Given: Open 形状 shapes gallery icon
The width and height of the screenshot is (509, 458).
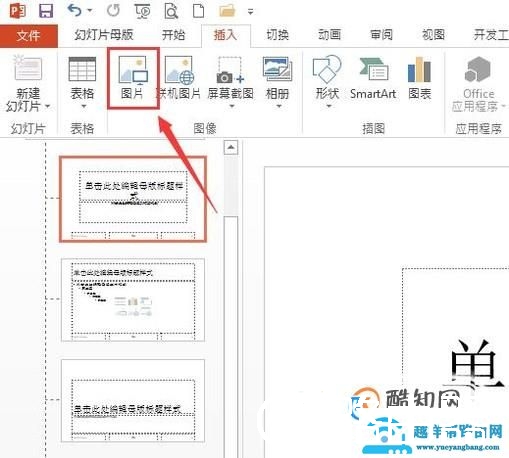Looking at the screenshot, I should pyautogui.click(x=327, y=69).
